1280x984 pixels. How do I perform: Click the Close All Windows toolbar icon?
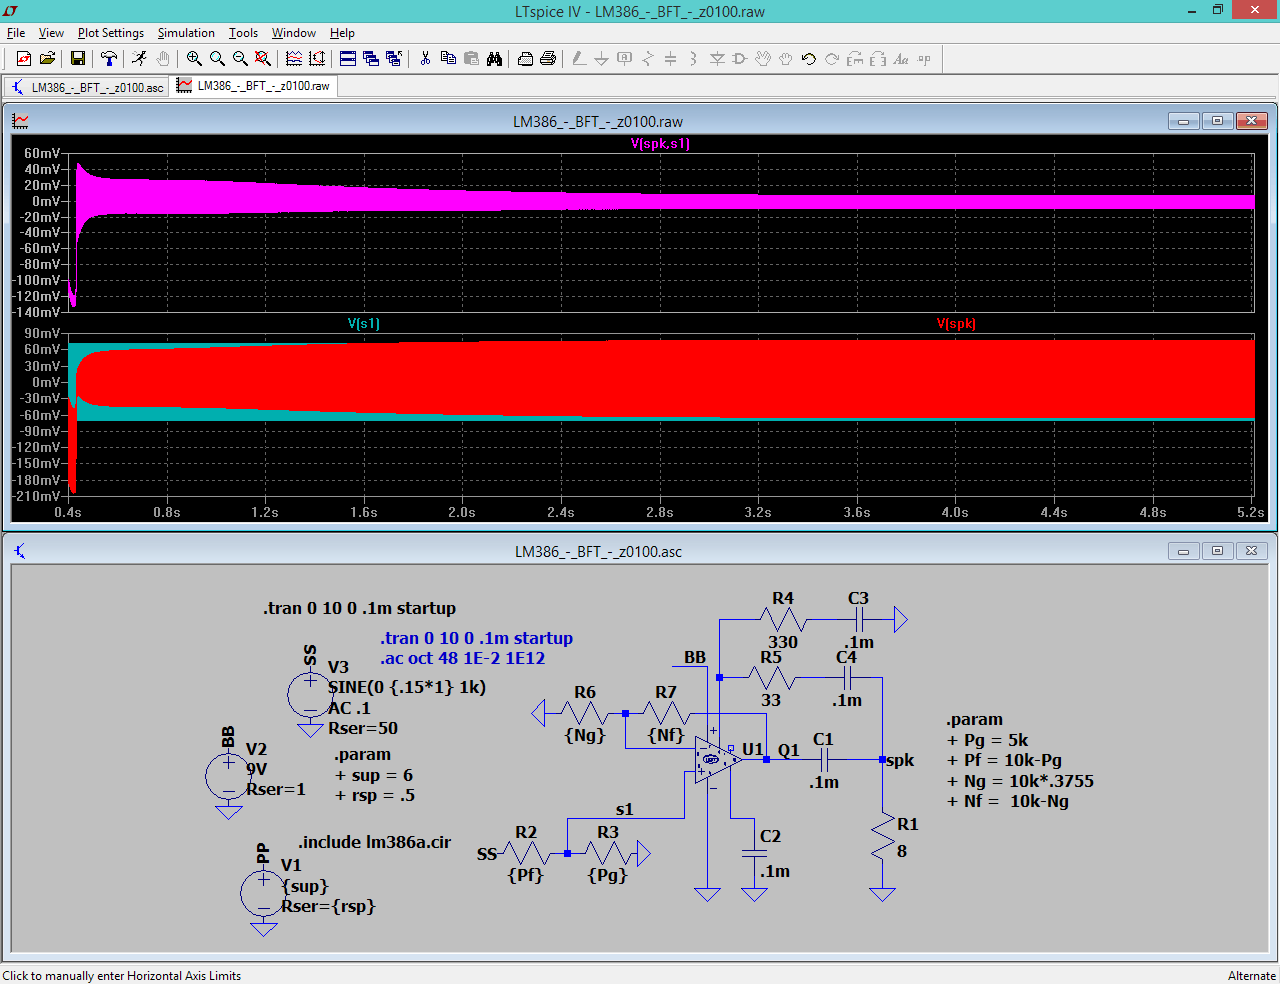[394, 59]
